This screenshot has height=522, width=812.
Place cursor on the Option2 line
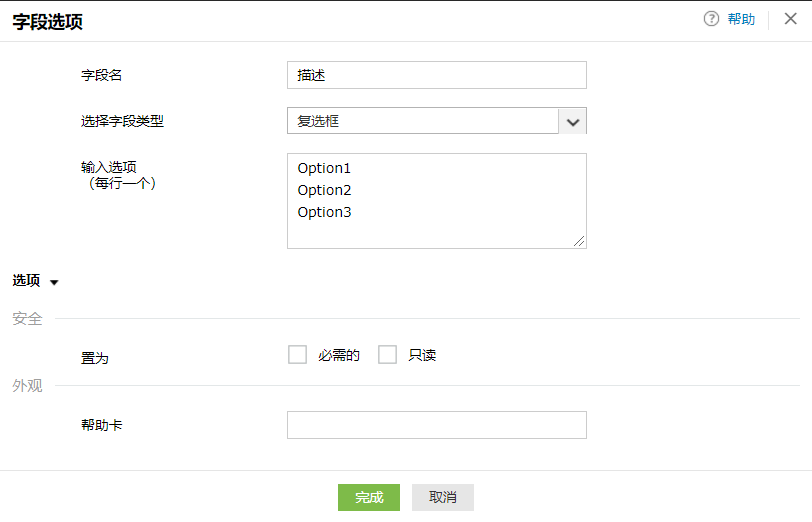324,190
